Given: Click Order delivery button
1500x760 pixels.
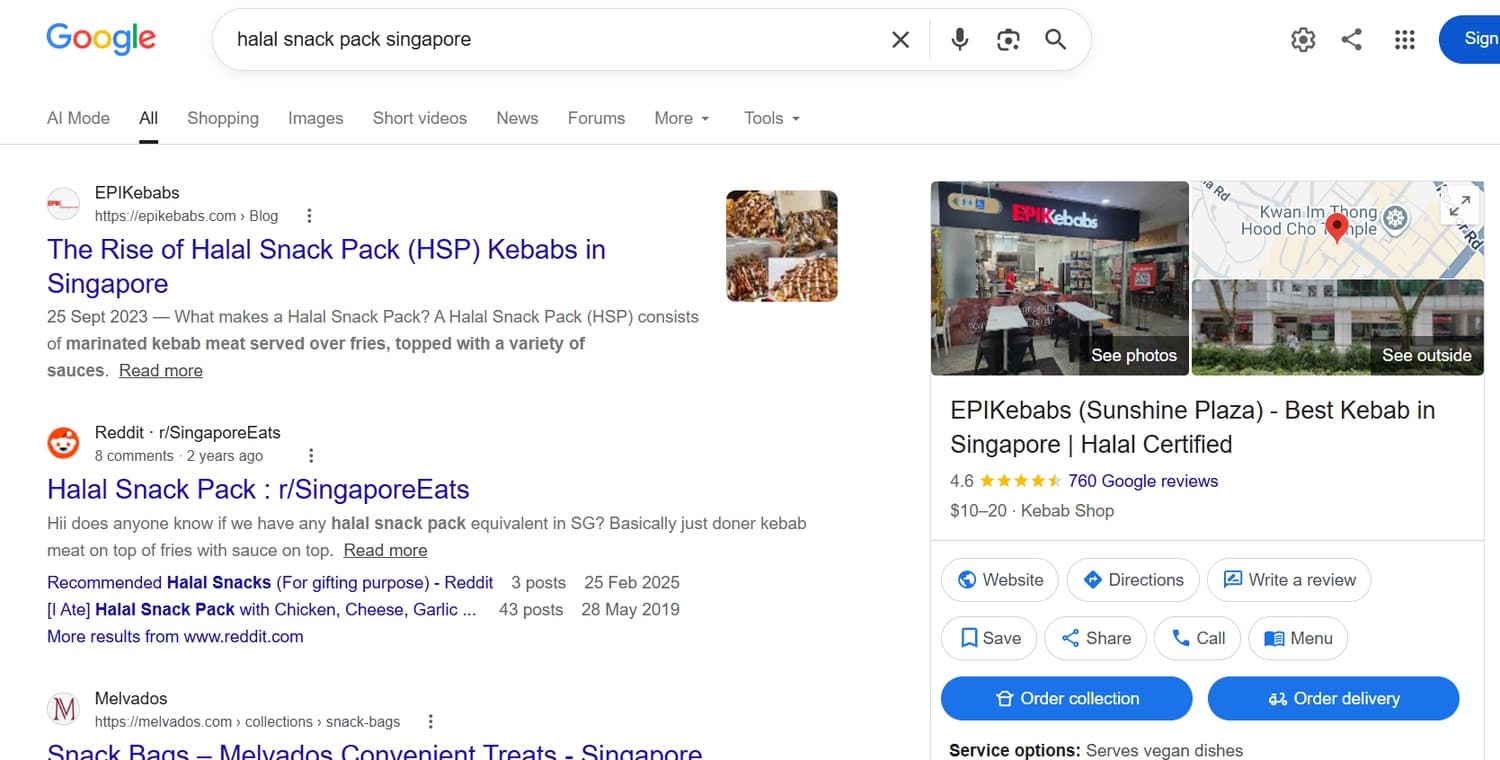Looking at the screenshot, I should tap(1334, 698).
